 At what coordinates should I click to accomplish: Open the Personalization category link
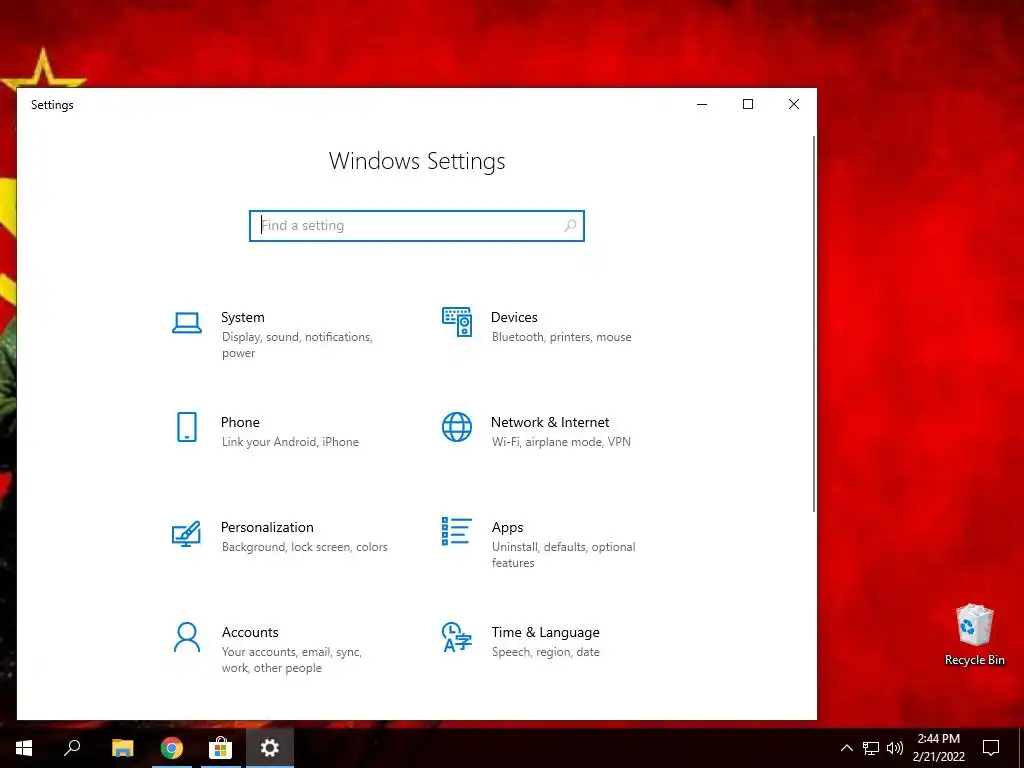click(267, 528)
